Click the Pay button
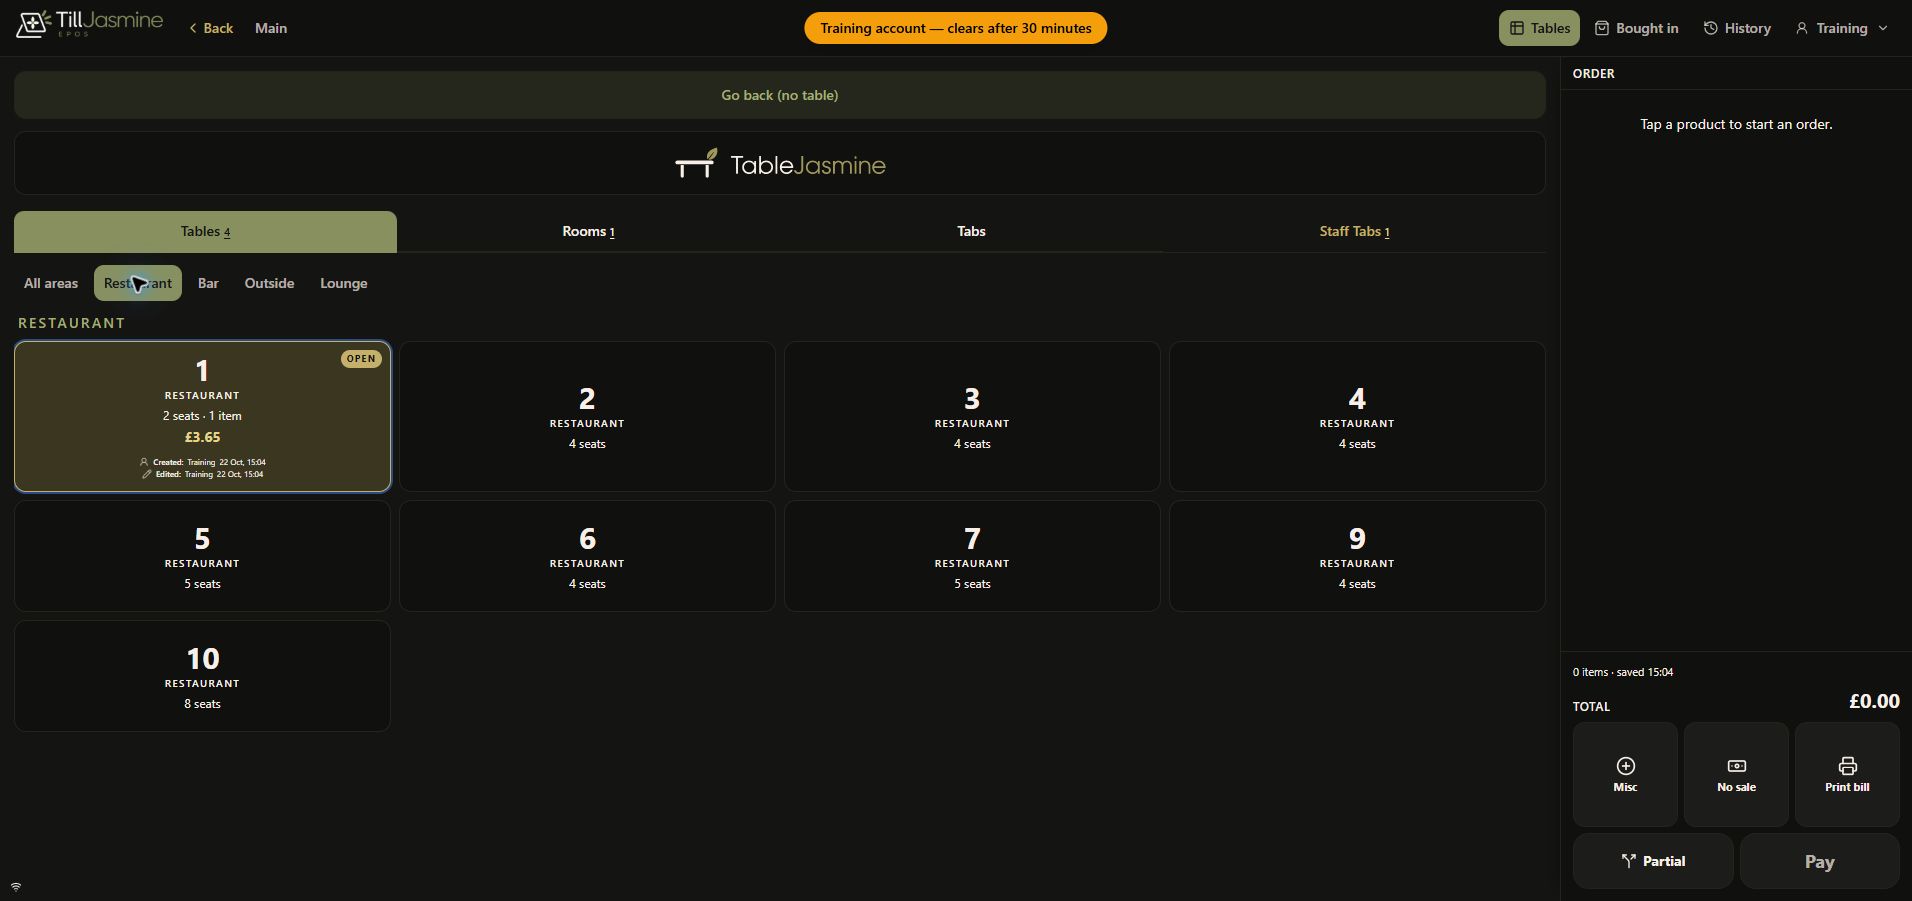This screenshot has width=1912, height=901. pos(1819,861)
